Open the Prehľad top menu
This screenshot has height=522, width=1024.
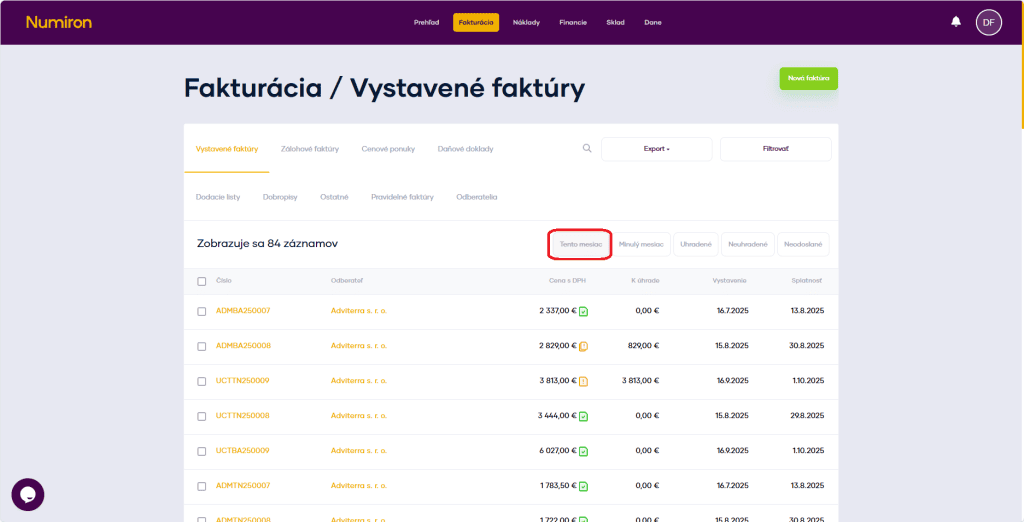click(x=426, y=22)
